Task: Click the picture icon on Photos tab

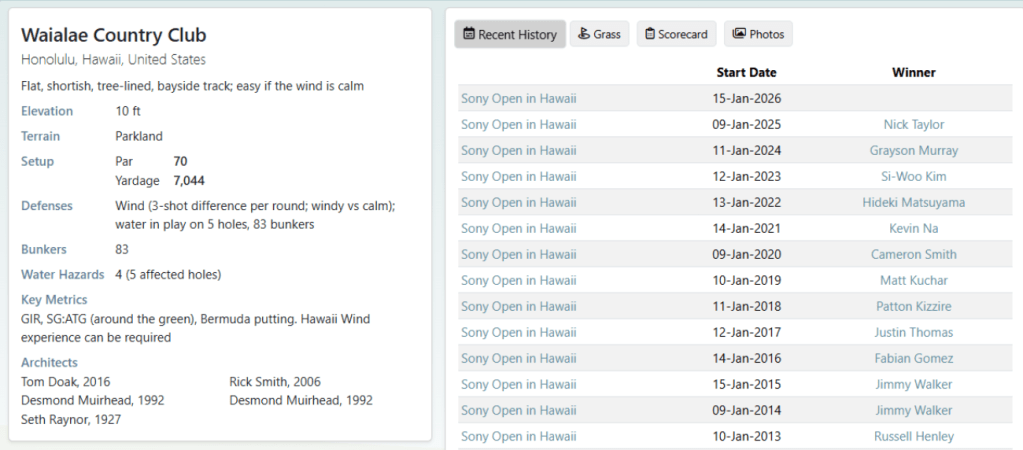Action: 739,34
